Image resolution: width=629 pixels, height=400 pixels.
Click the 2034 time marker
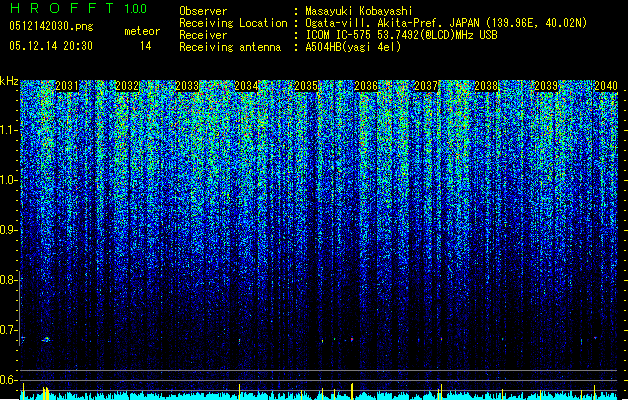[246, 86]
